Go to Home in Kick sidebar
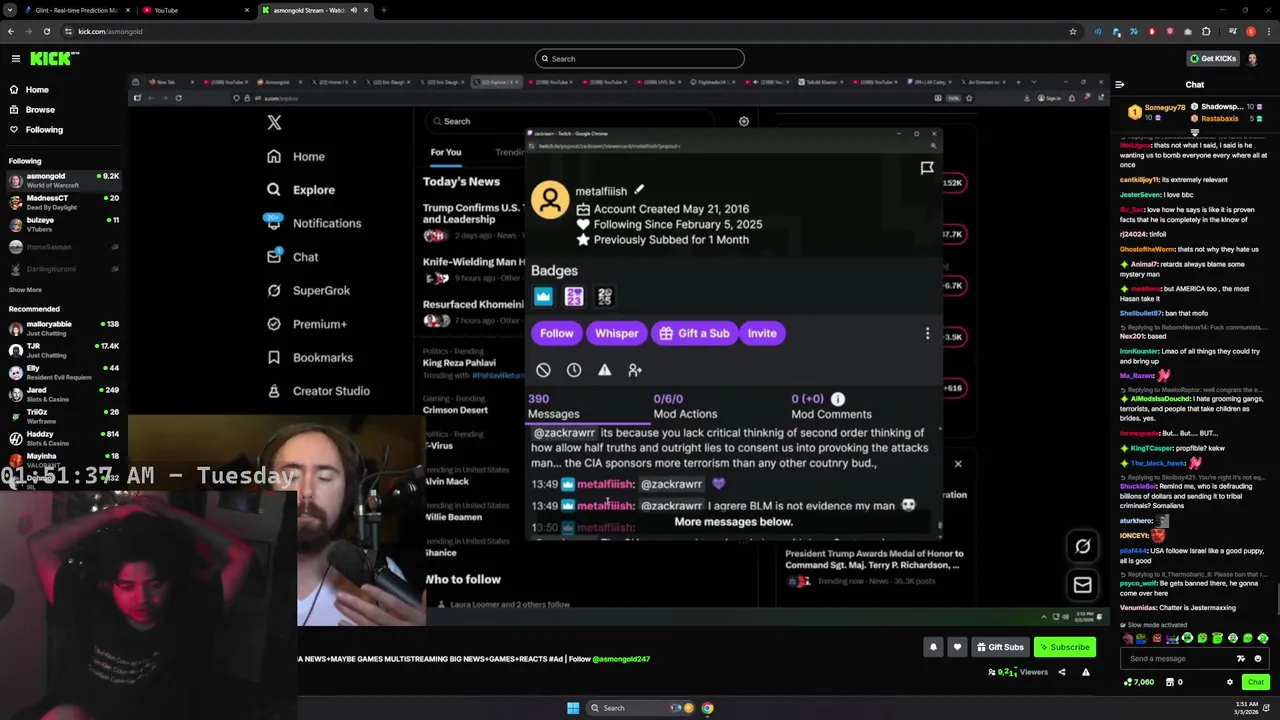 [37, 90]
